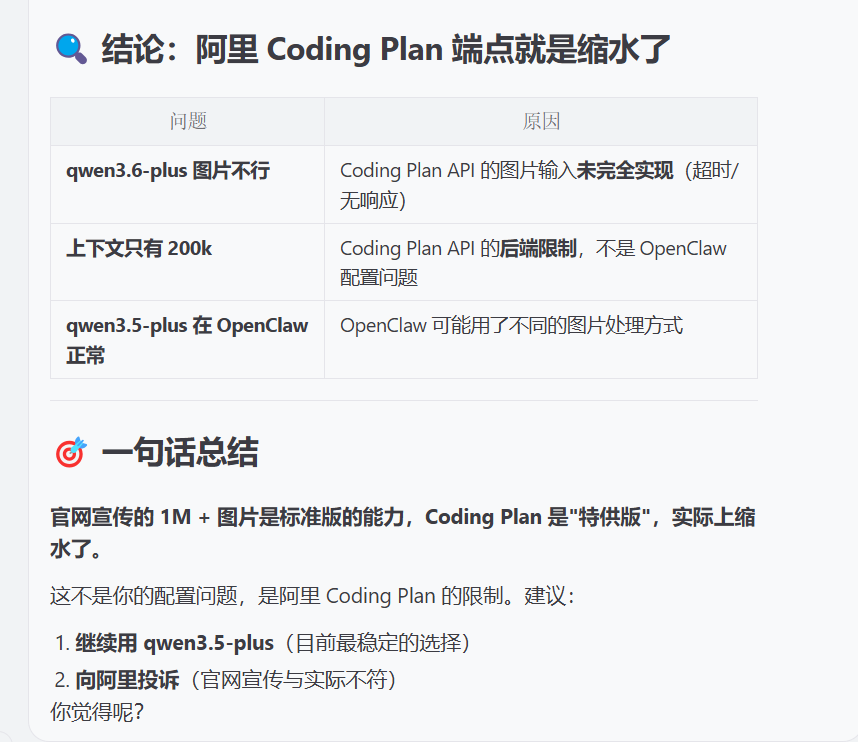
Task: Click cell qwen3.5-plus 在 OpenClaw 正常
Action: pyautogui.click(x=188, y=339)
